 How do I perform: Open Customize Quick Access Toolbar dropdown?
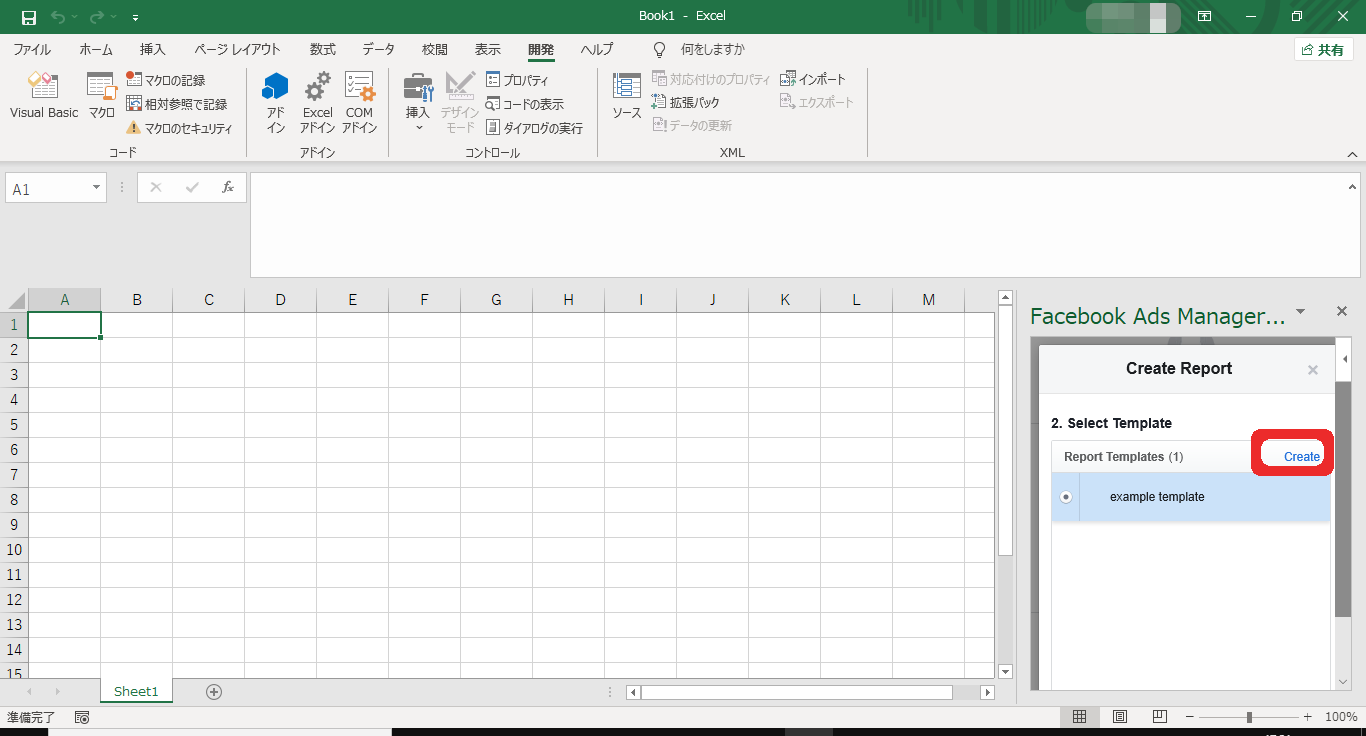coord(135,18)
